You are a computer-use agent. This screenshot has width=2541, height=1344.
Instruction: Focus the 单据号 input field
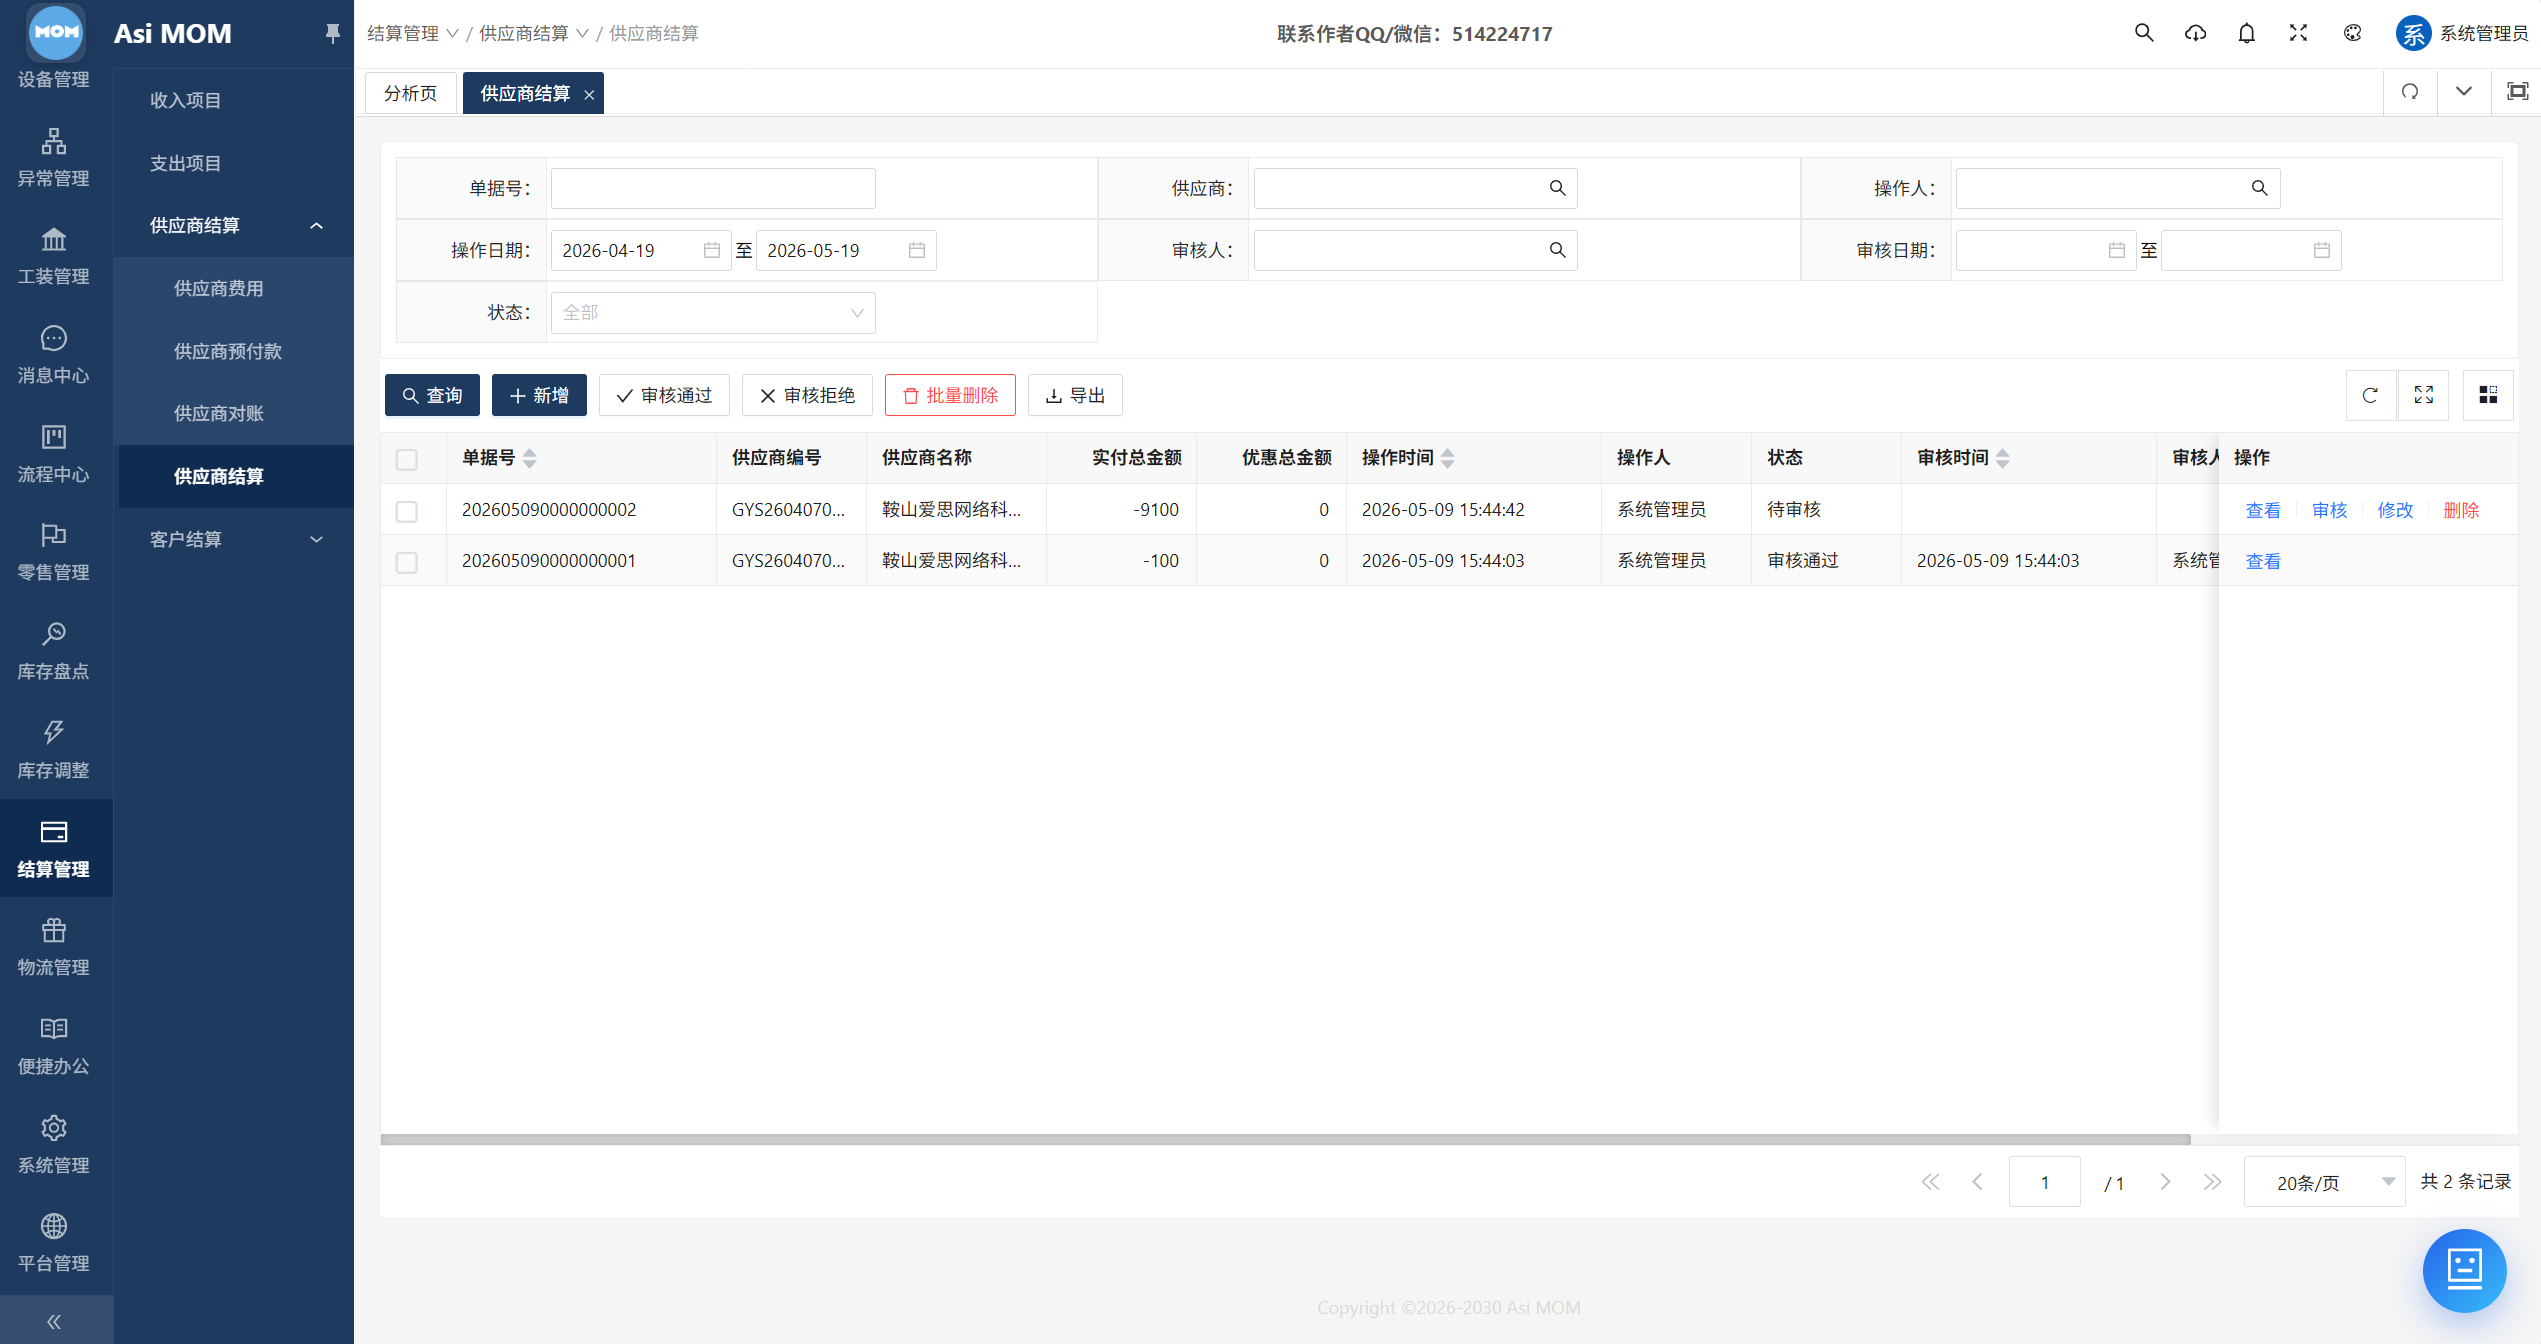tap(713, 188)
